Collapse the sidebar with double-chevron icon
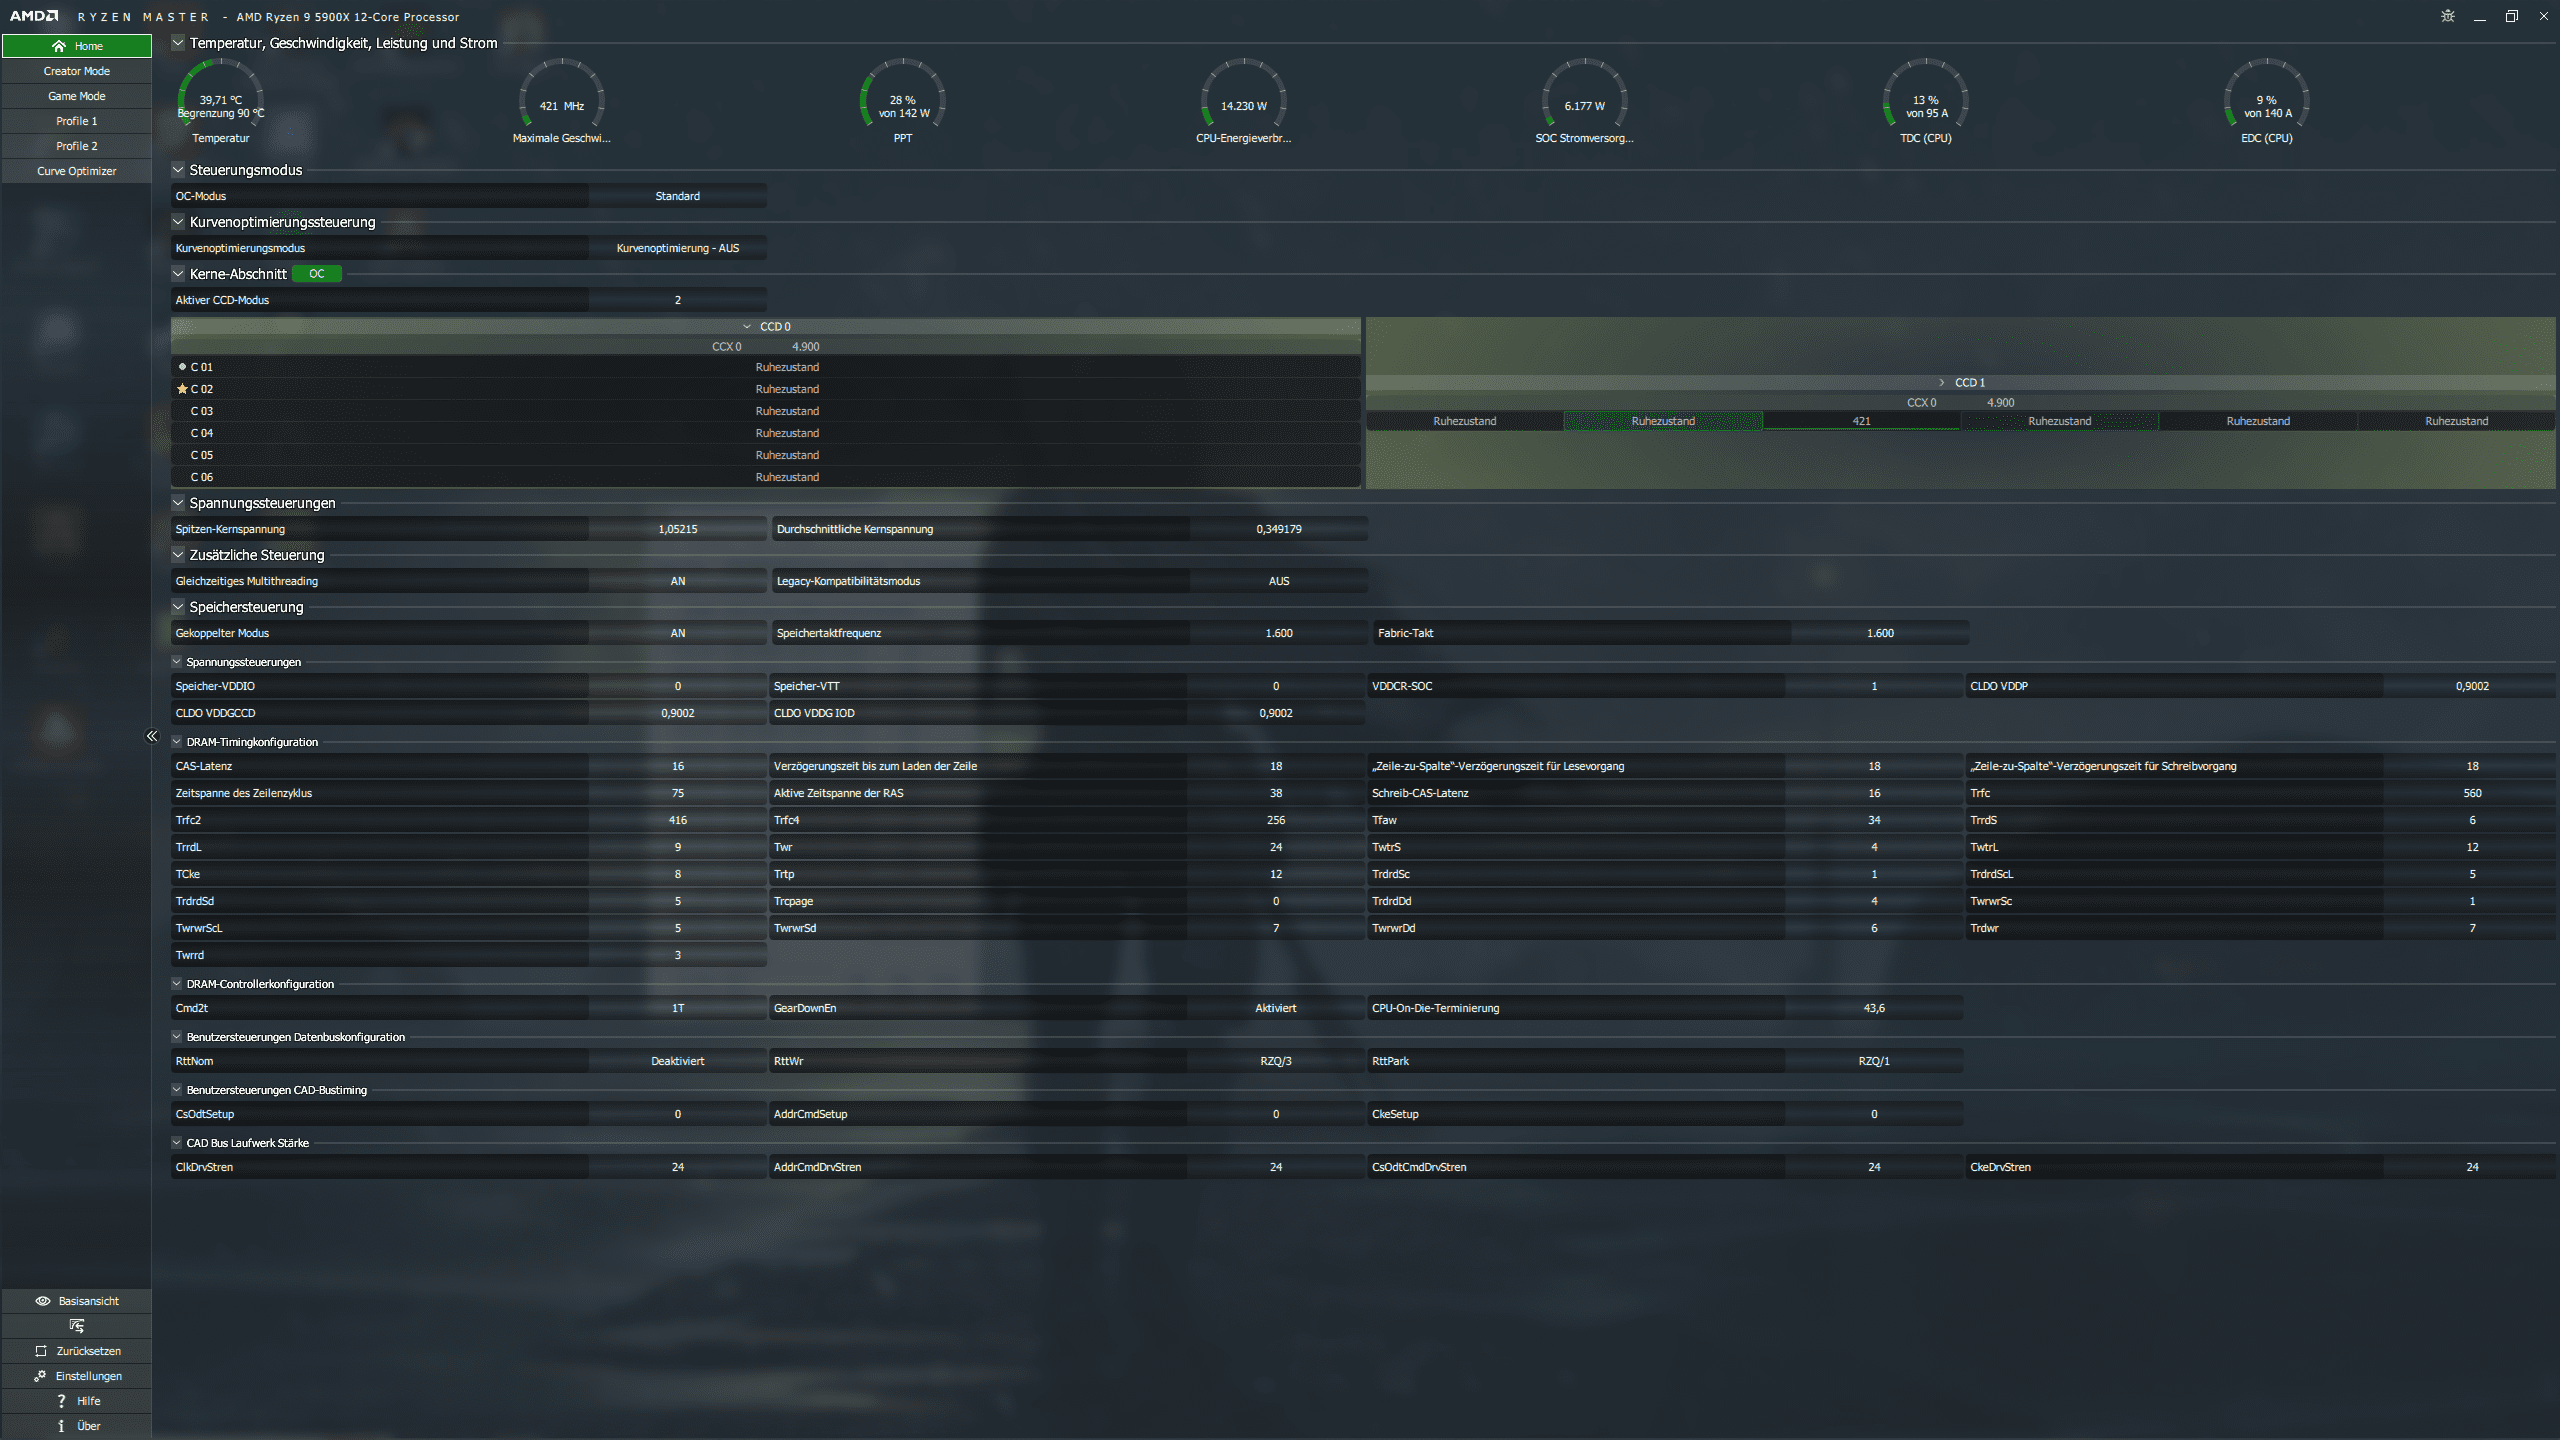 coord(152,736)
